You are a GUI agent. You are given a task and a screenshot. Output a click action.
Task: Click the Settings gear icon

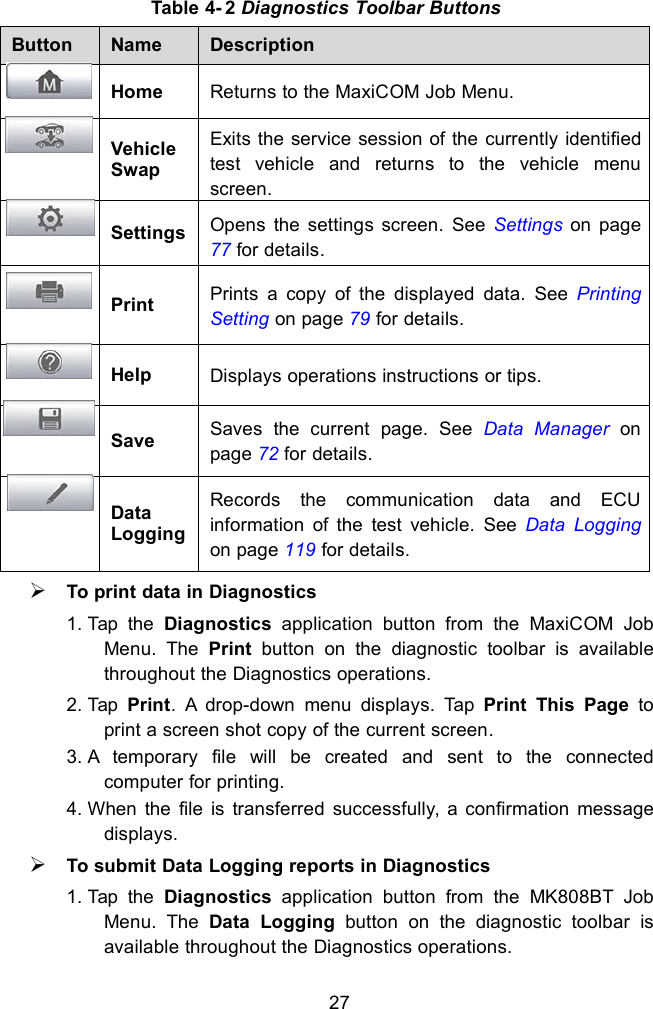tap(50, 218)
